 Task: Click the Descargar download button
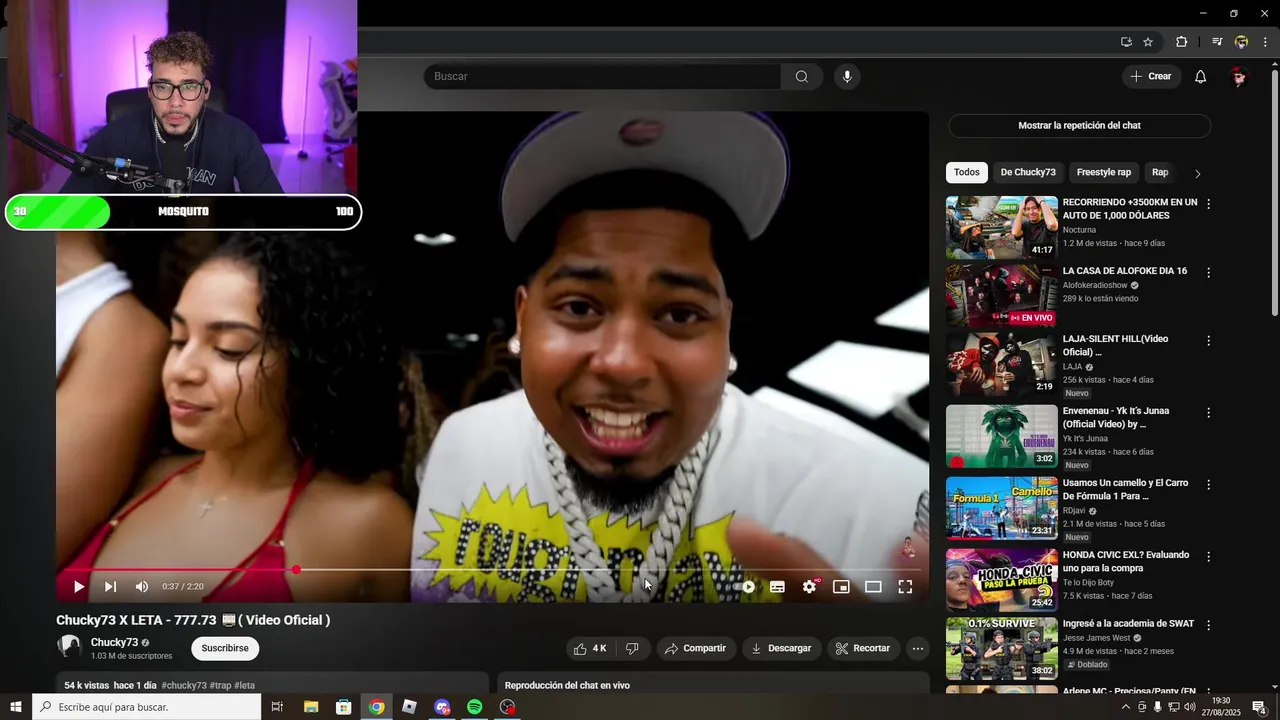pos(781,649)
